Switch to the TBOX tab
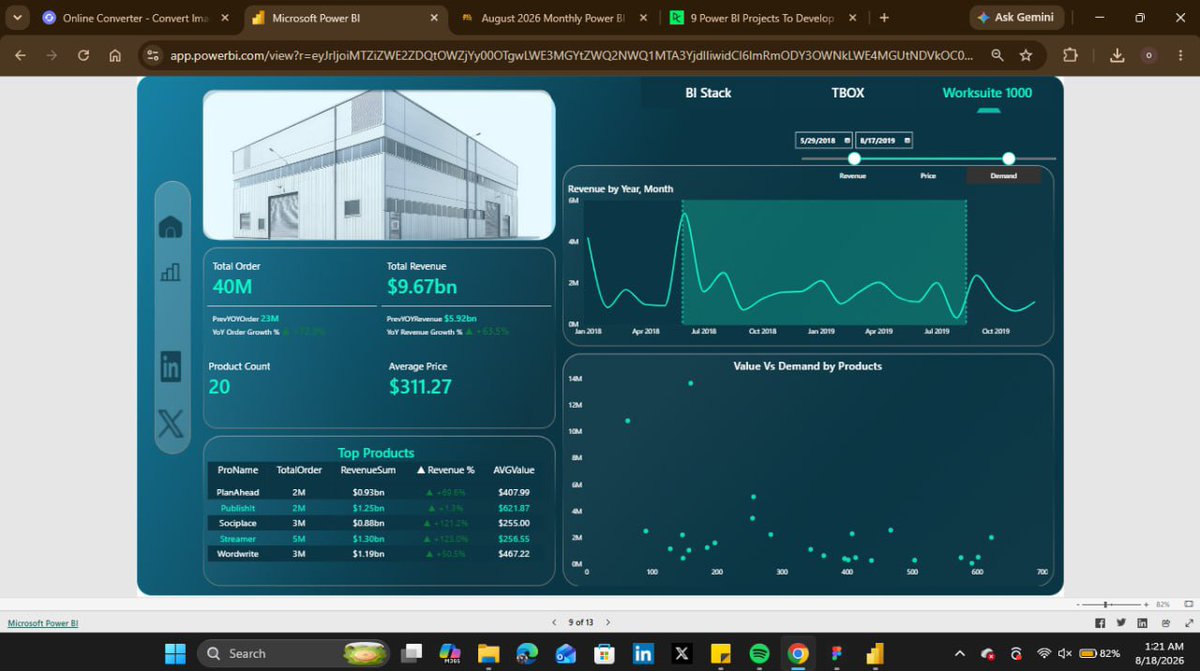The height and width of the screenshot is (671, 1200). pos(848,93)
